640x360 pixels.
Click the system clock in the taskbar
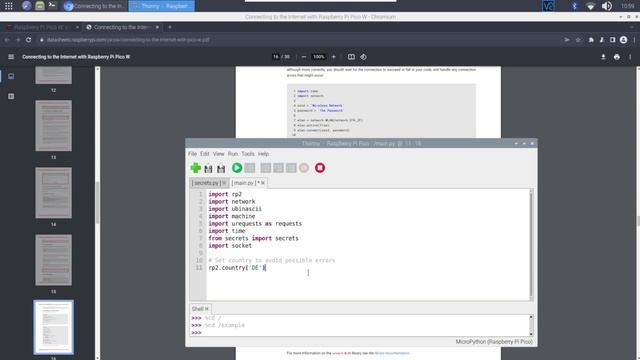click(627, 6)
